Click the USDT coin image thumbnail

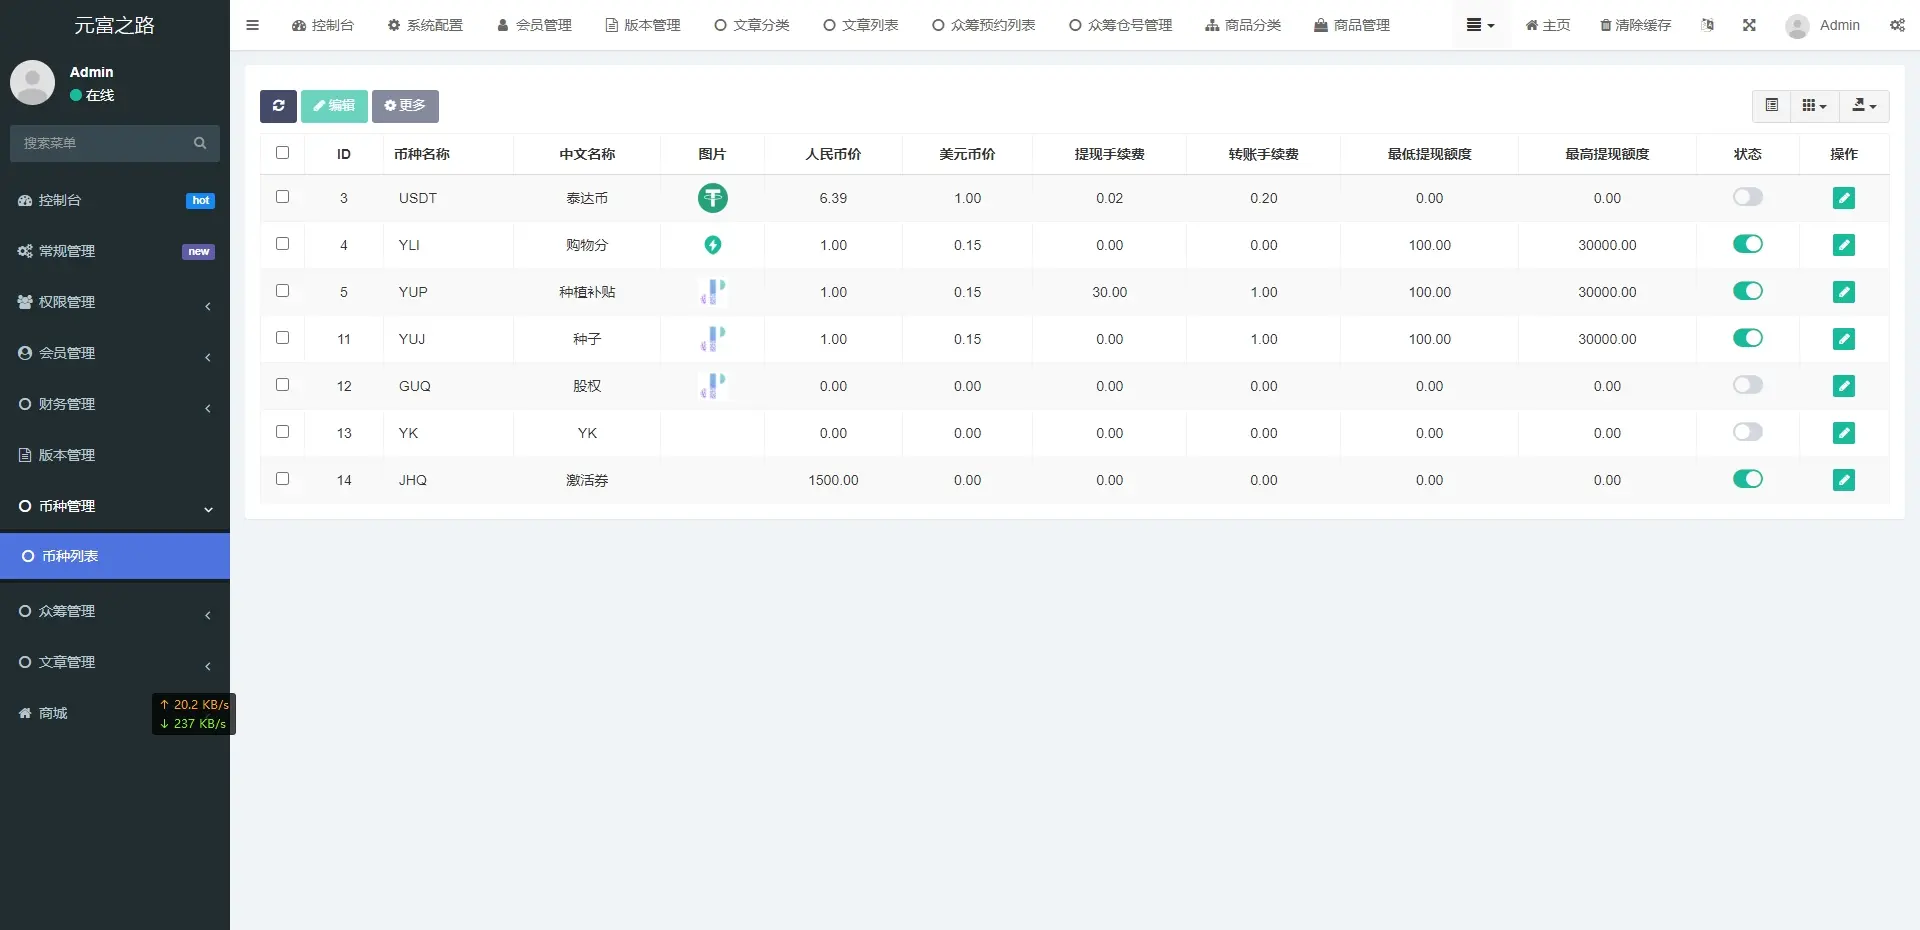[712, 198]
